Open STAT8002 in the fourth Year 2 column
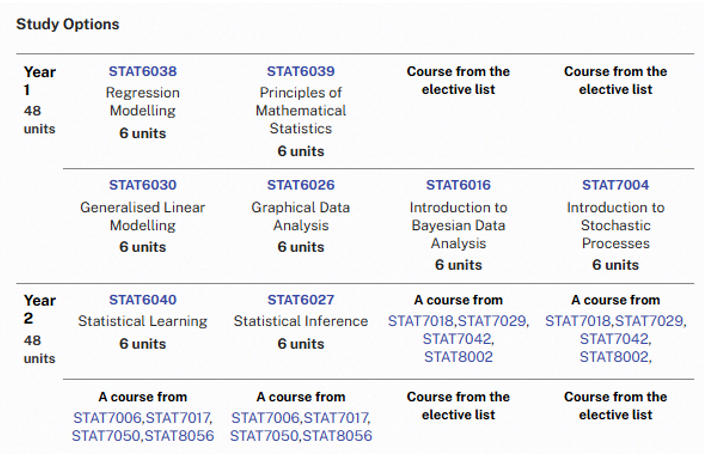The image size is (704, 454). [614, 357]
